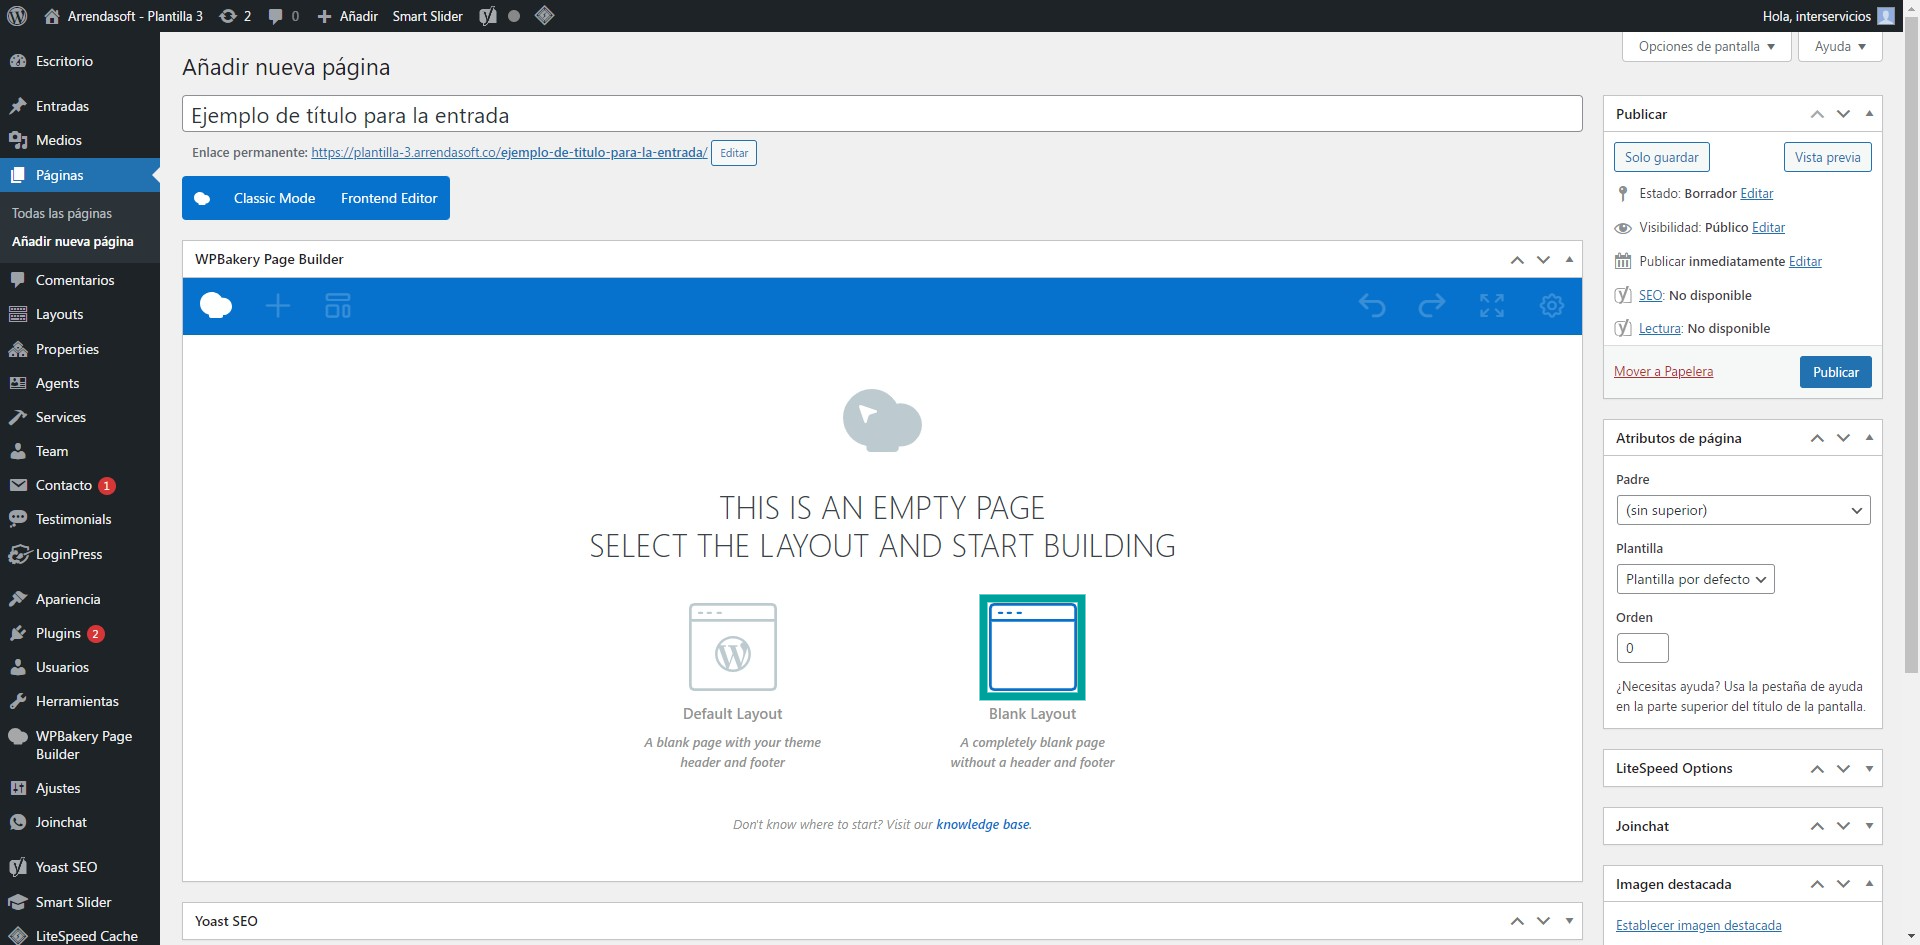
Task: Click the user avatar next to interservicios
Action: tap(1886, 16)
